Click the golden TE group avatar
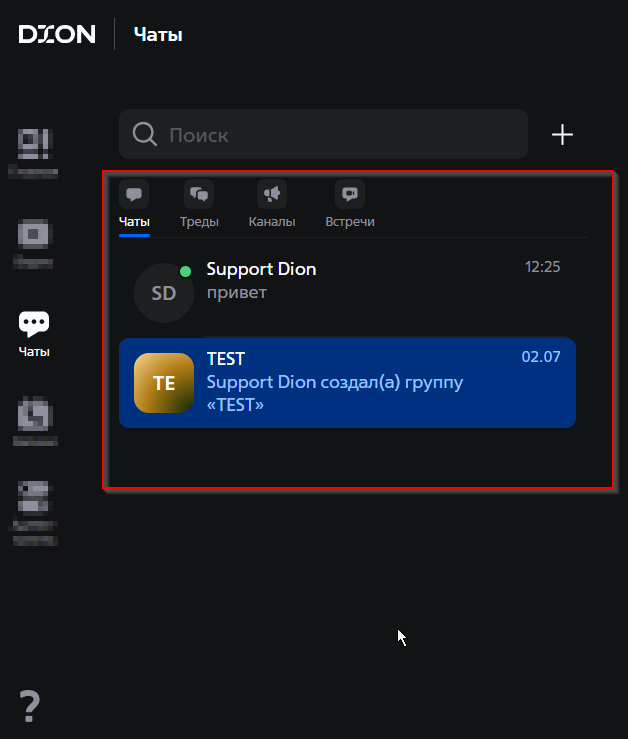628x739 pixels. coord(163,383)
